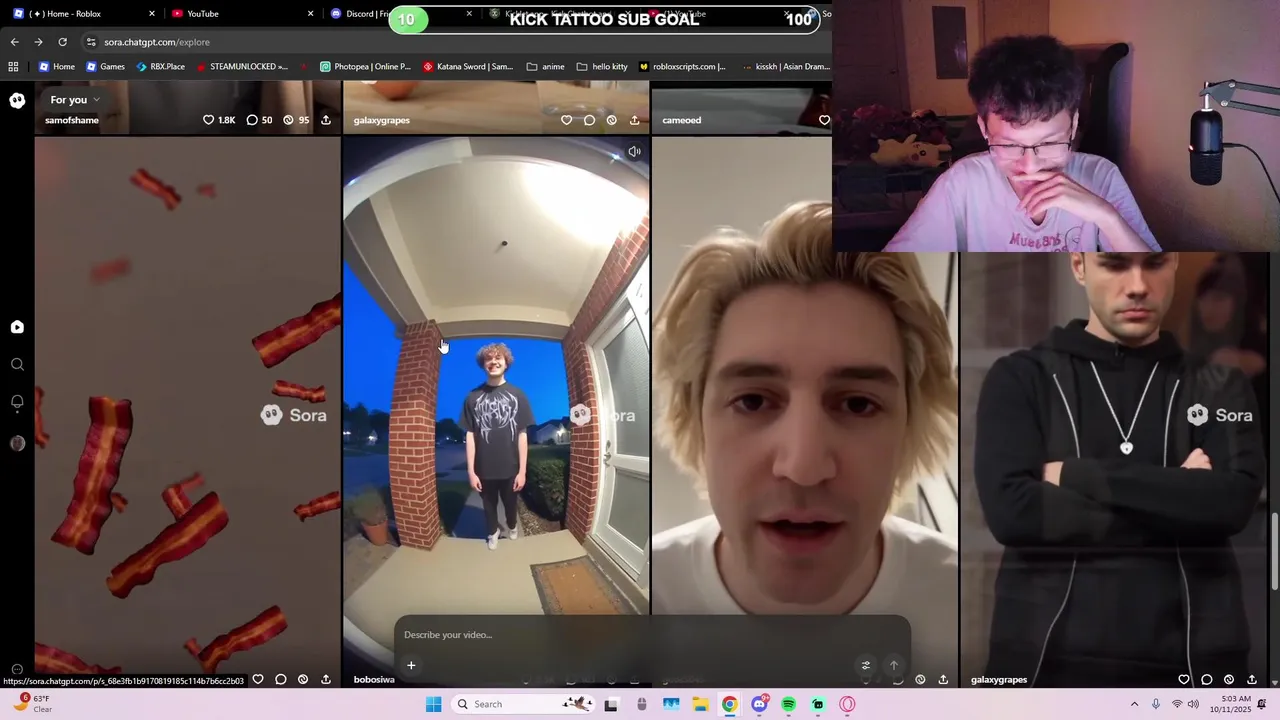Remix the top galaxygrapes video

pyautogui.click(x=611, y=120)
